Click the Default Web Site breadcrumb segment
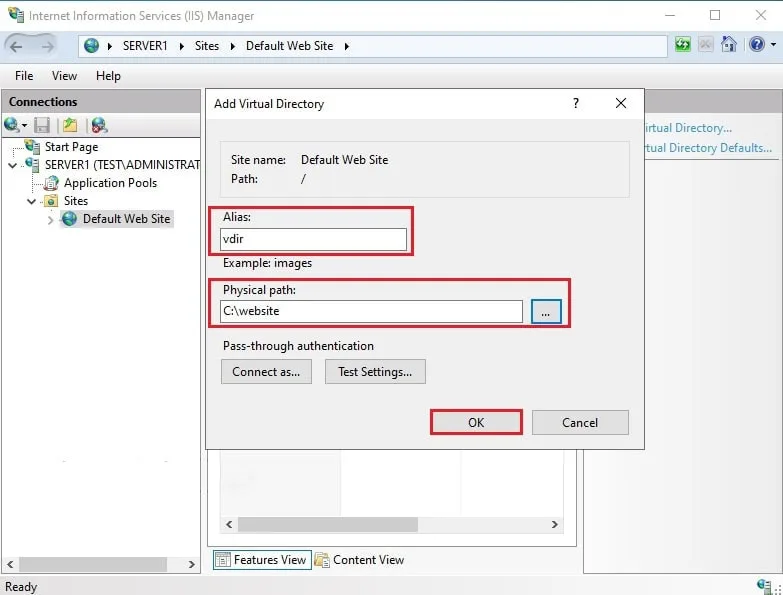This screenshot has height=595, width=783. click(289, 46)
